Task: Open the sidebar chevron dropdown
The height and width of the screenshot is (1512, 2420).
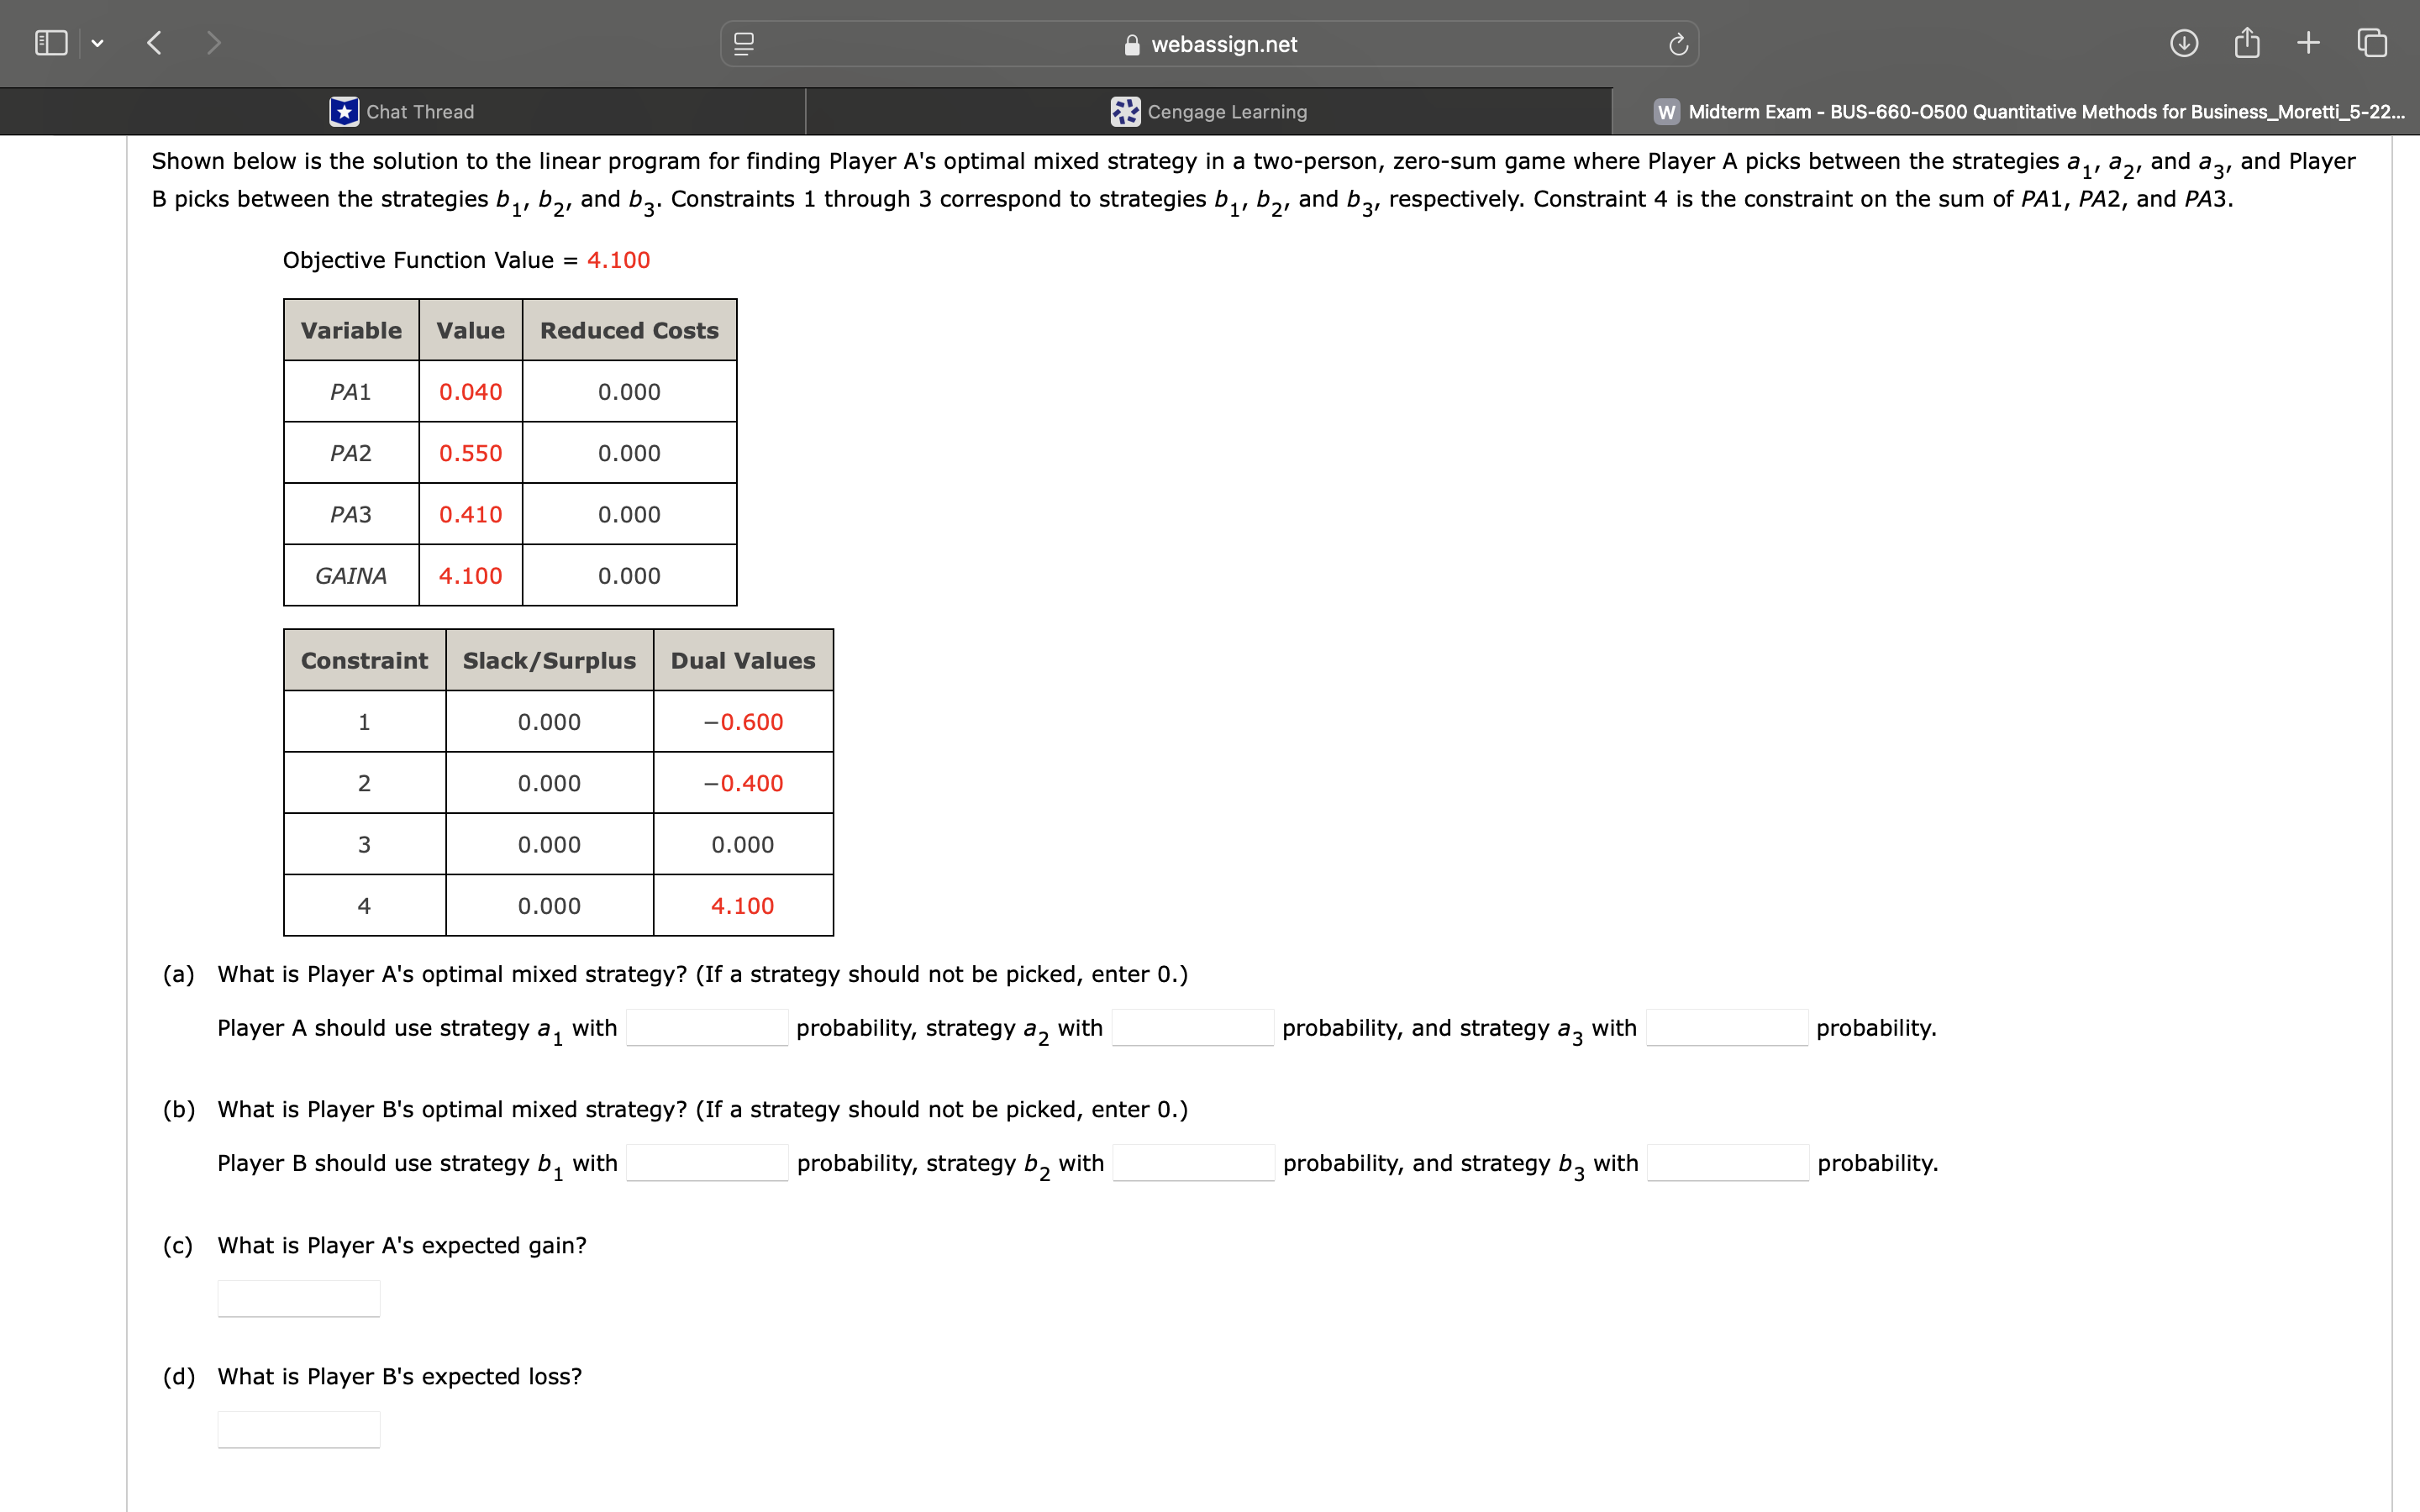Action: coord(98,43)
